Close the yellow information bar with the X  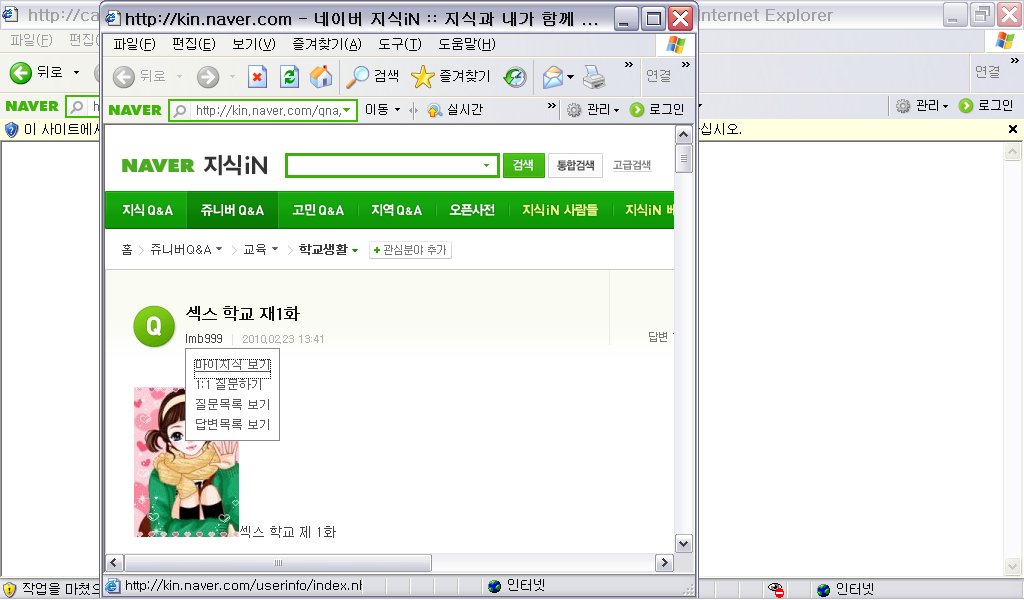[x=1013, y=129]
